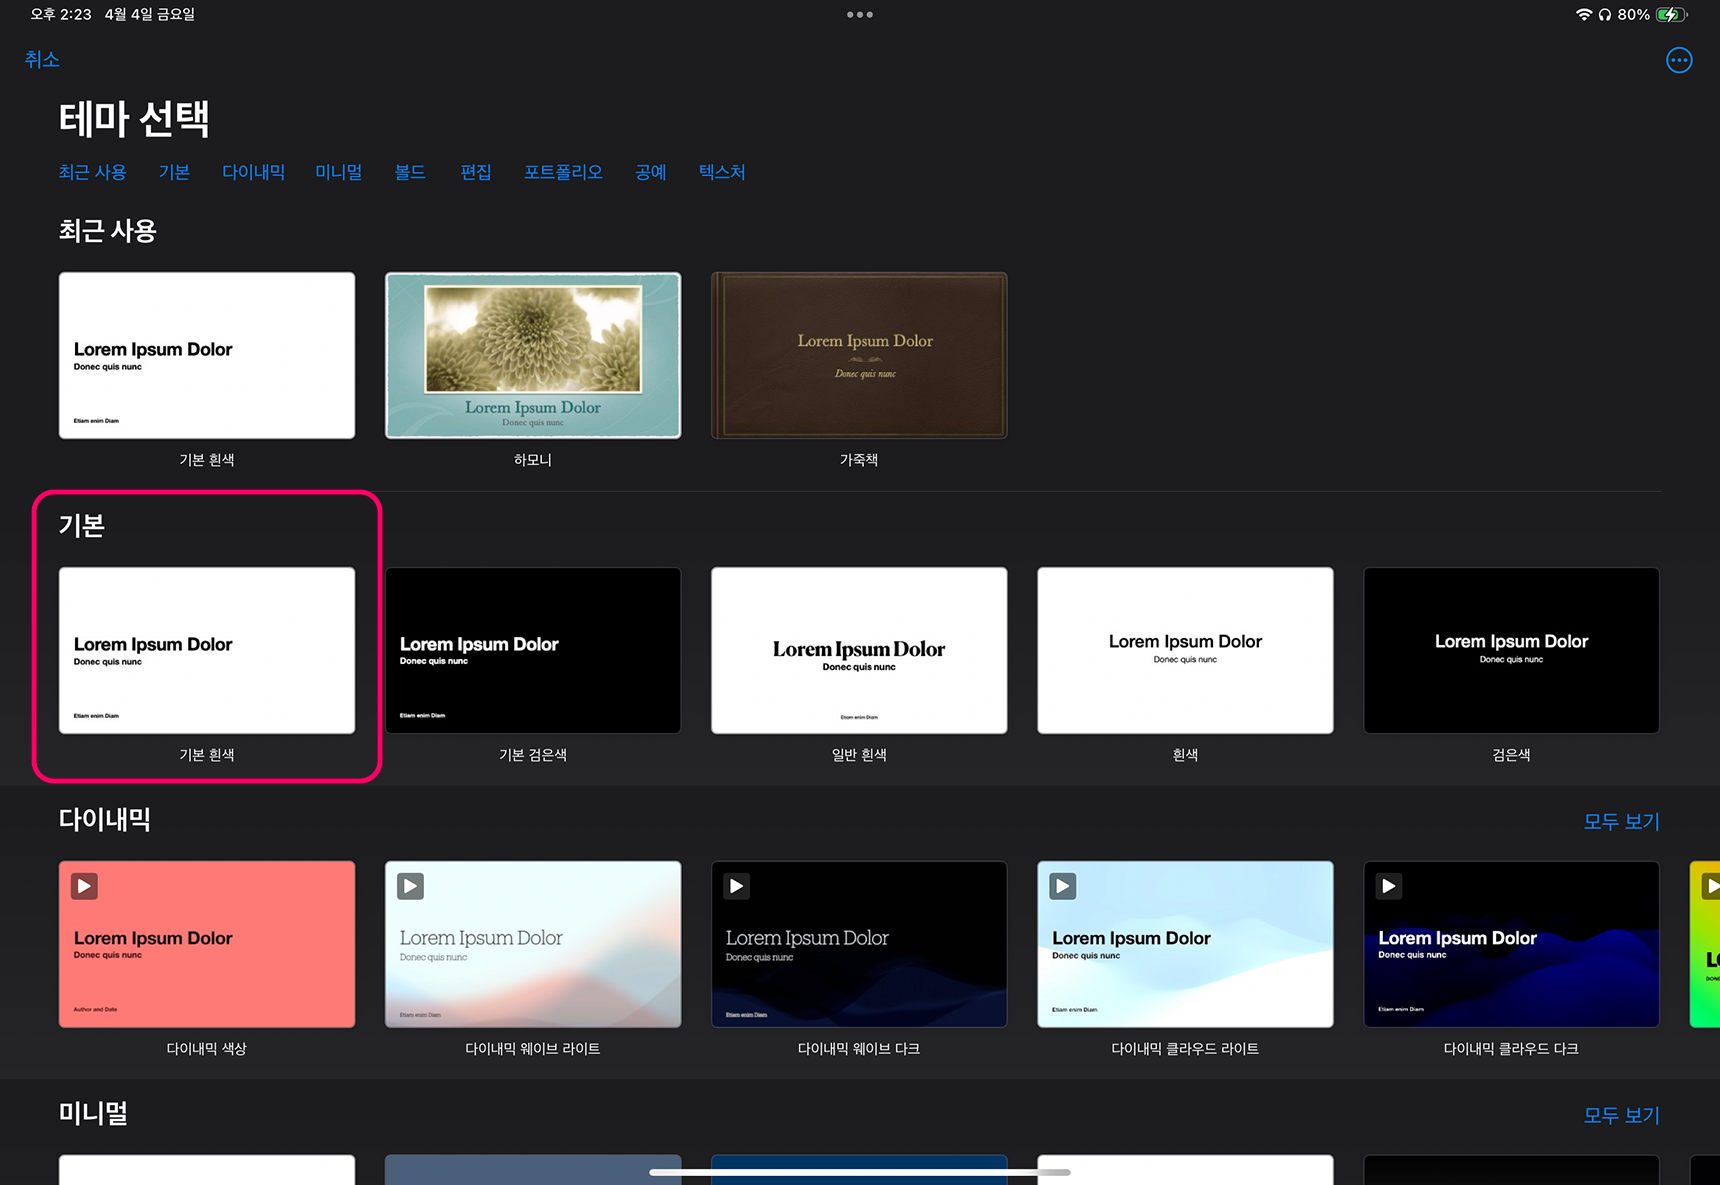
Task: Tap the 기본 검은색 name label
Action: tap(533, 755)
